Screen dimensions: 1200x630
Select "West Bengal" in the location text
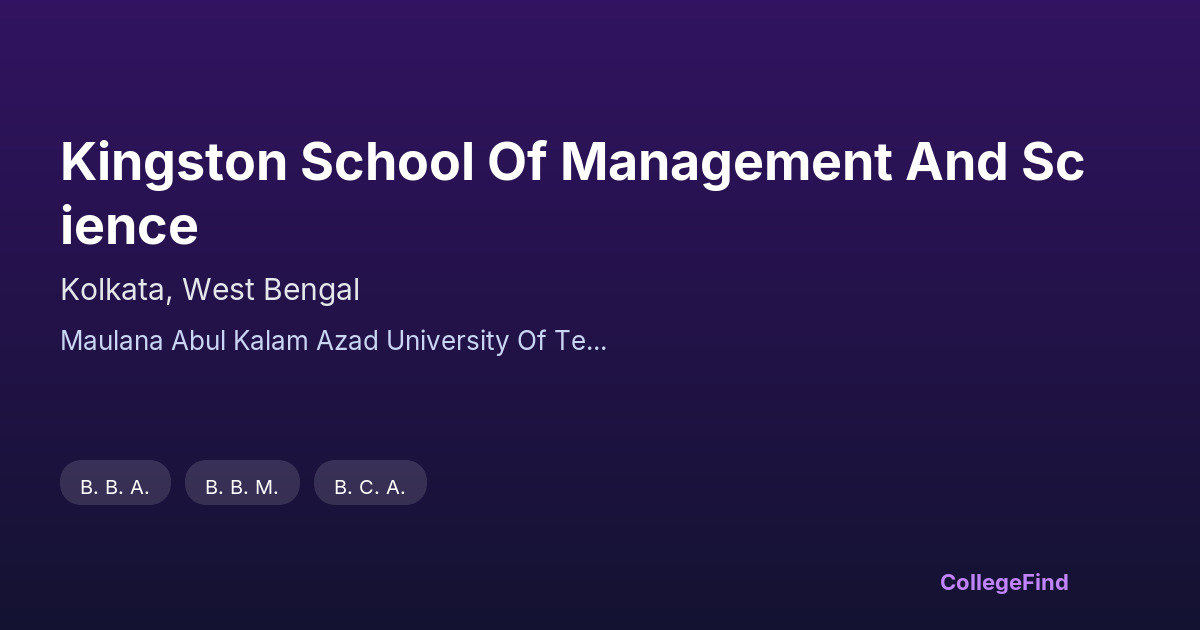270,290
